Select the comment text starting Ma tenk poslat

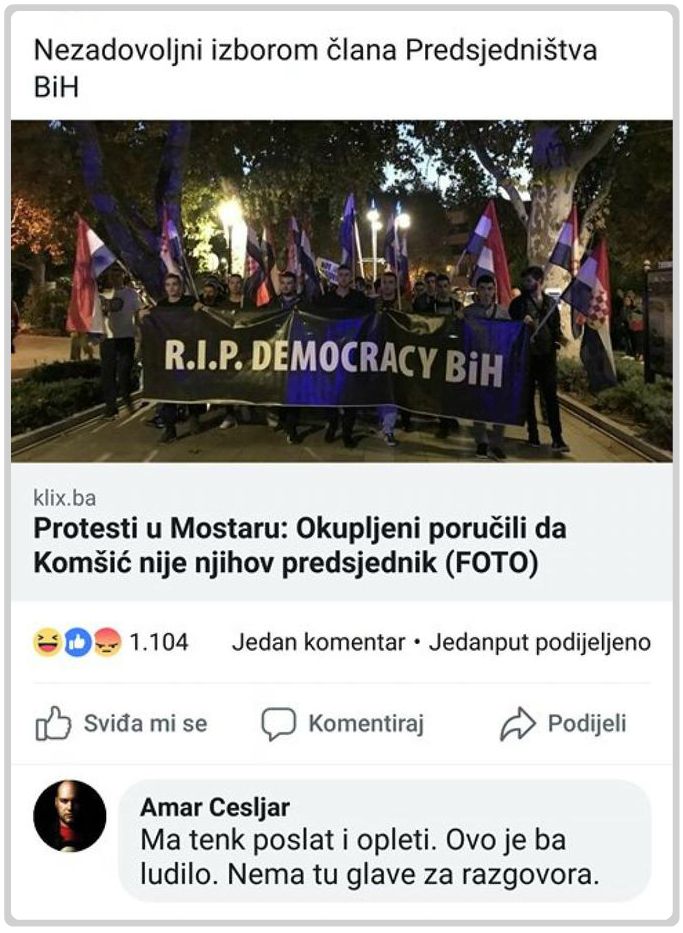click(369, 857)
